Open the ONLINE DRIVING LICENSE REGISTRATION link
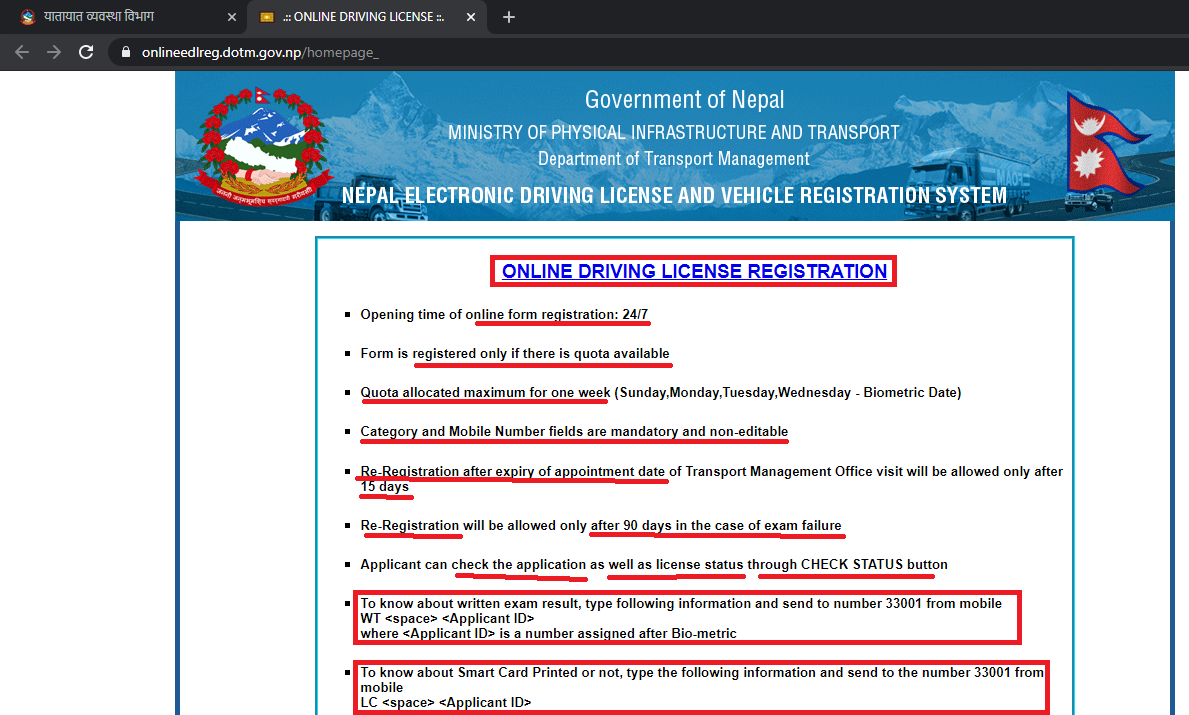The image size is (1189, 715). pyautogui.click(x=693, y=271)
